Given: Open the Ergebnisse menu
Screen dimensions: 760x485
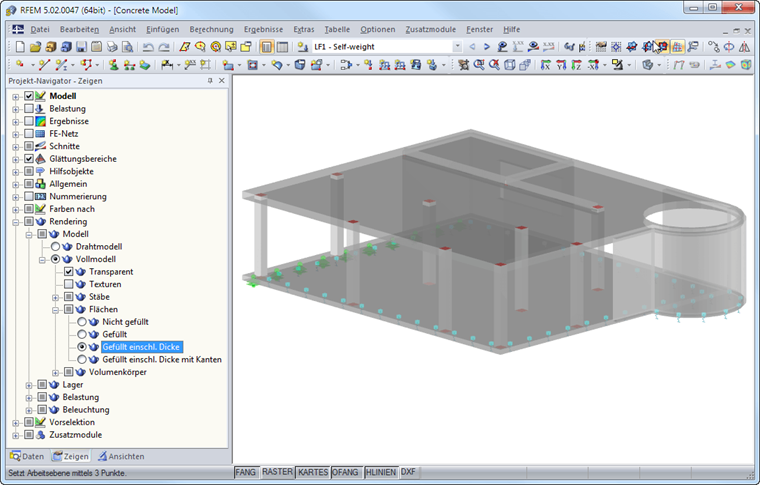Looking at the screenshot, I should (x=263, y=29).
